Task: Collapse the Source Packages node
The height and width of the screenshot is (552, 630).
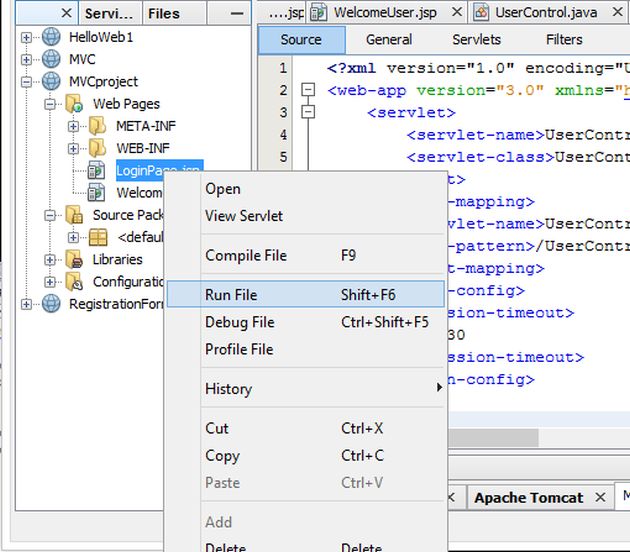Action: 50,215
